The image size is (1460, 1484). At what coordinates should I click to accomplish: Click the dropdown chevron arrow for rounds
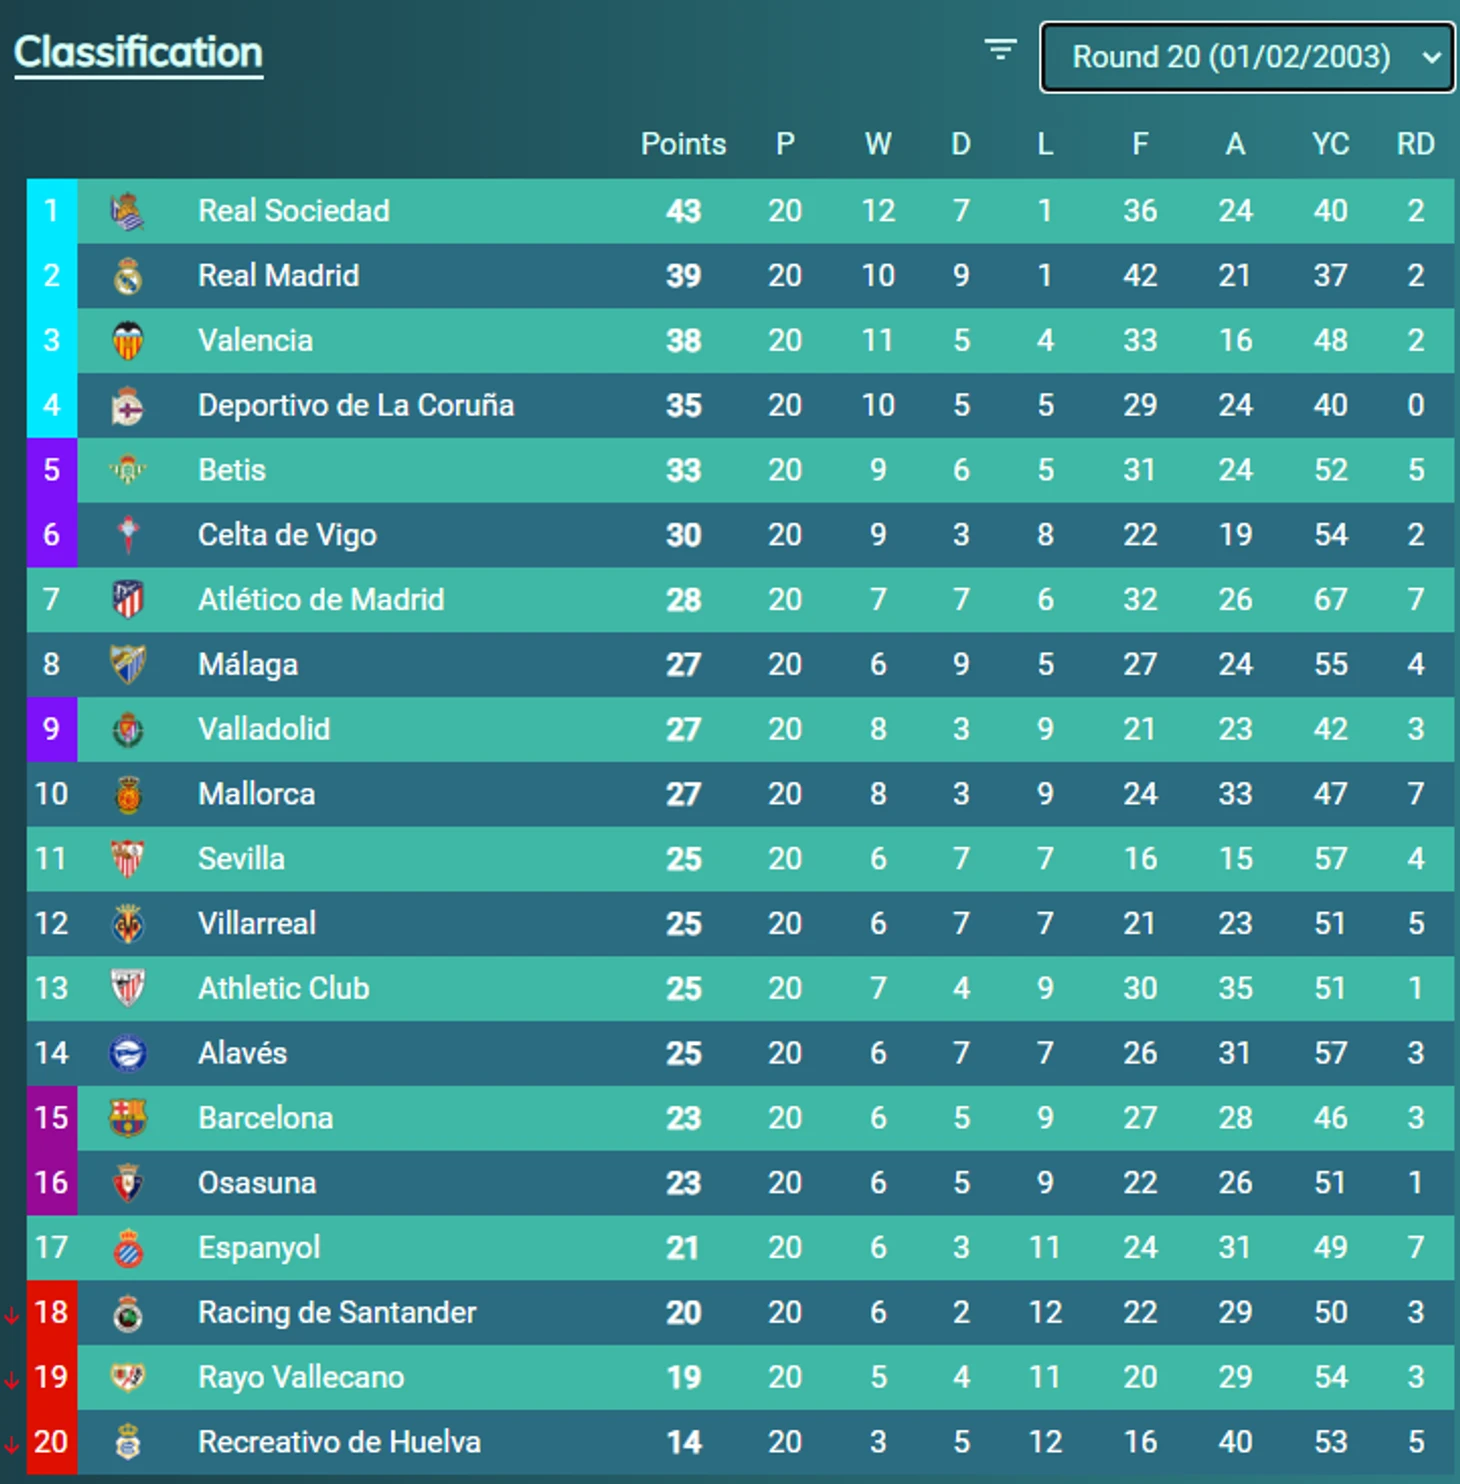(1432, 58)
